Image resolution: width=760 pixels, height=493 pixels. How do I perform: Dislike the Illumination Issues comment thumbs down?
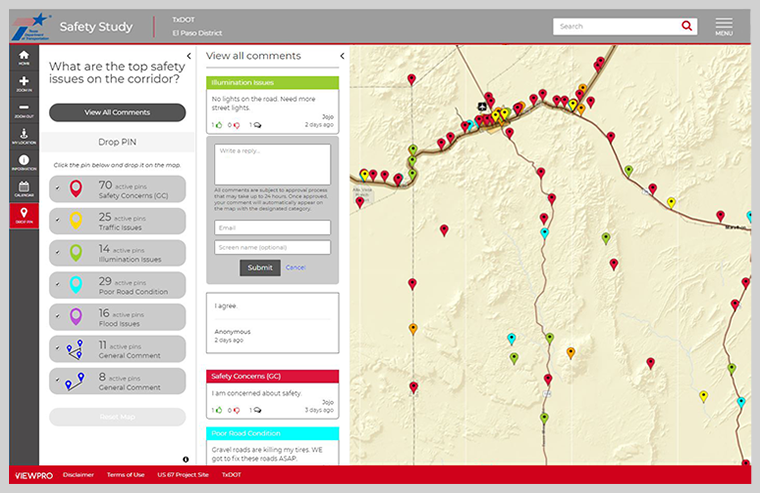(x=237, y=125)
